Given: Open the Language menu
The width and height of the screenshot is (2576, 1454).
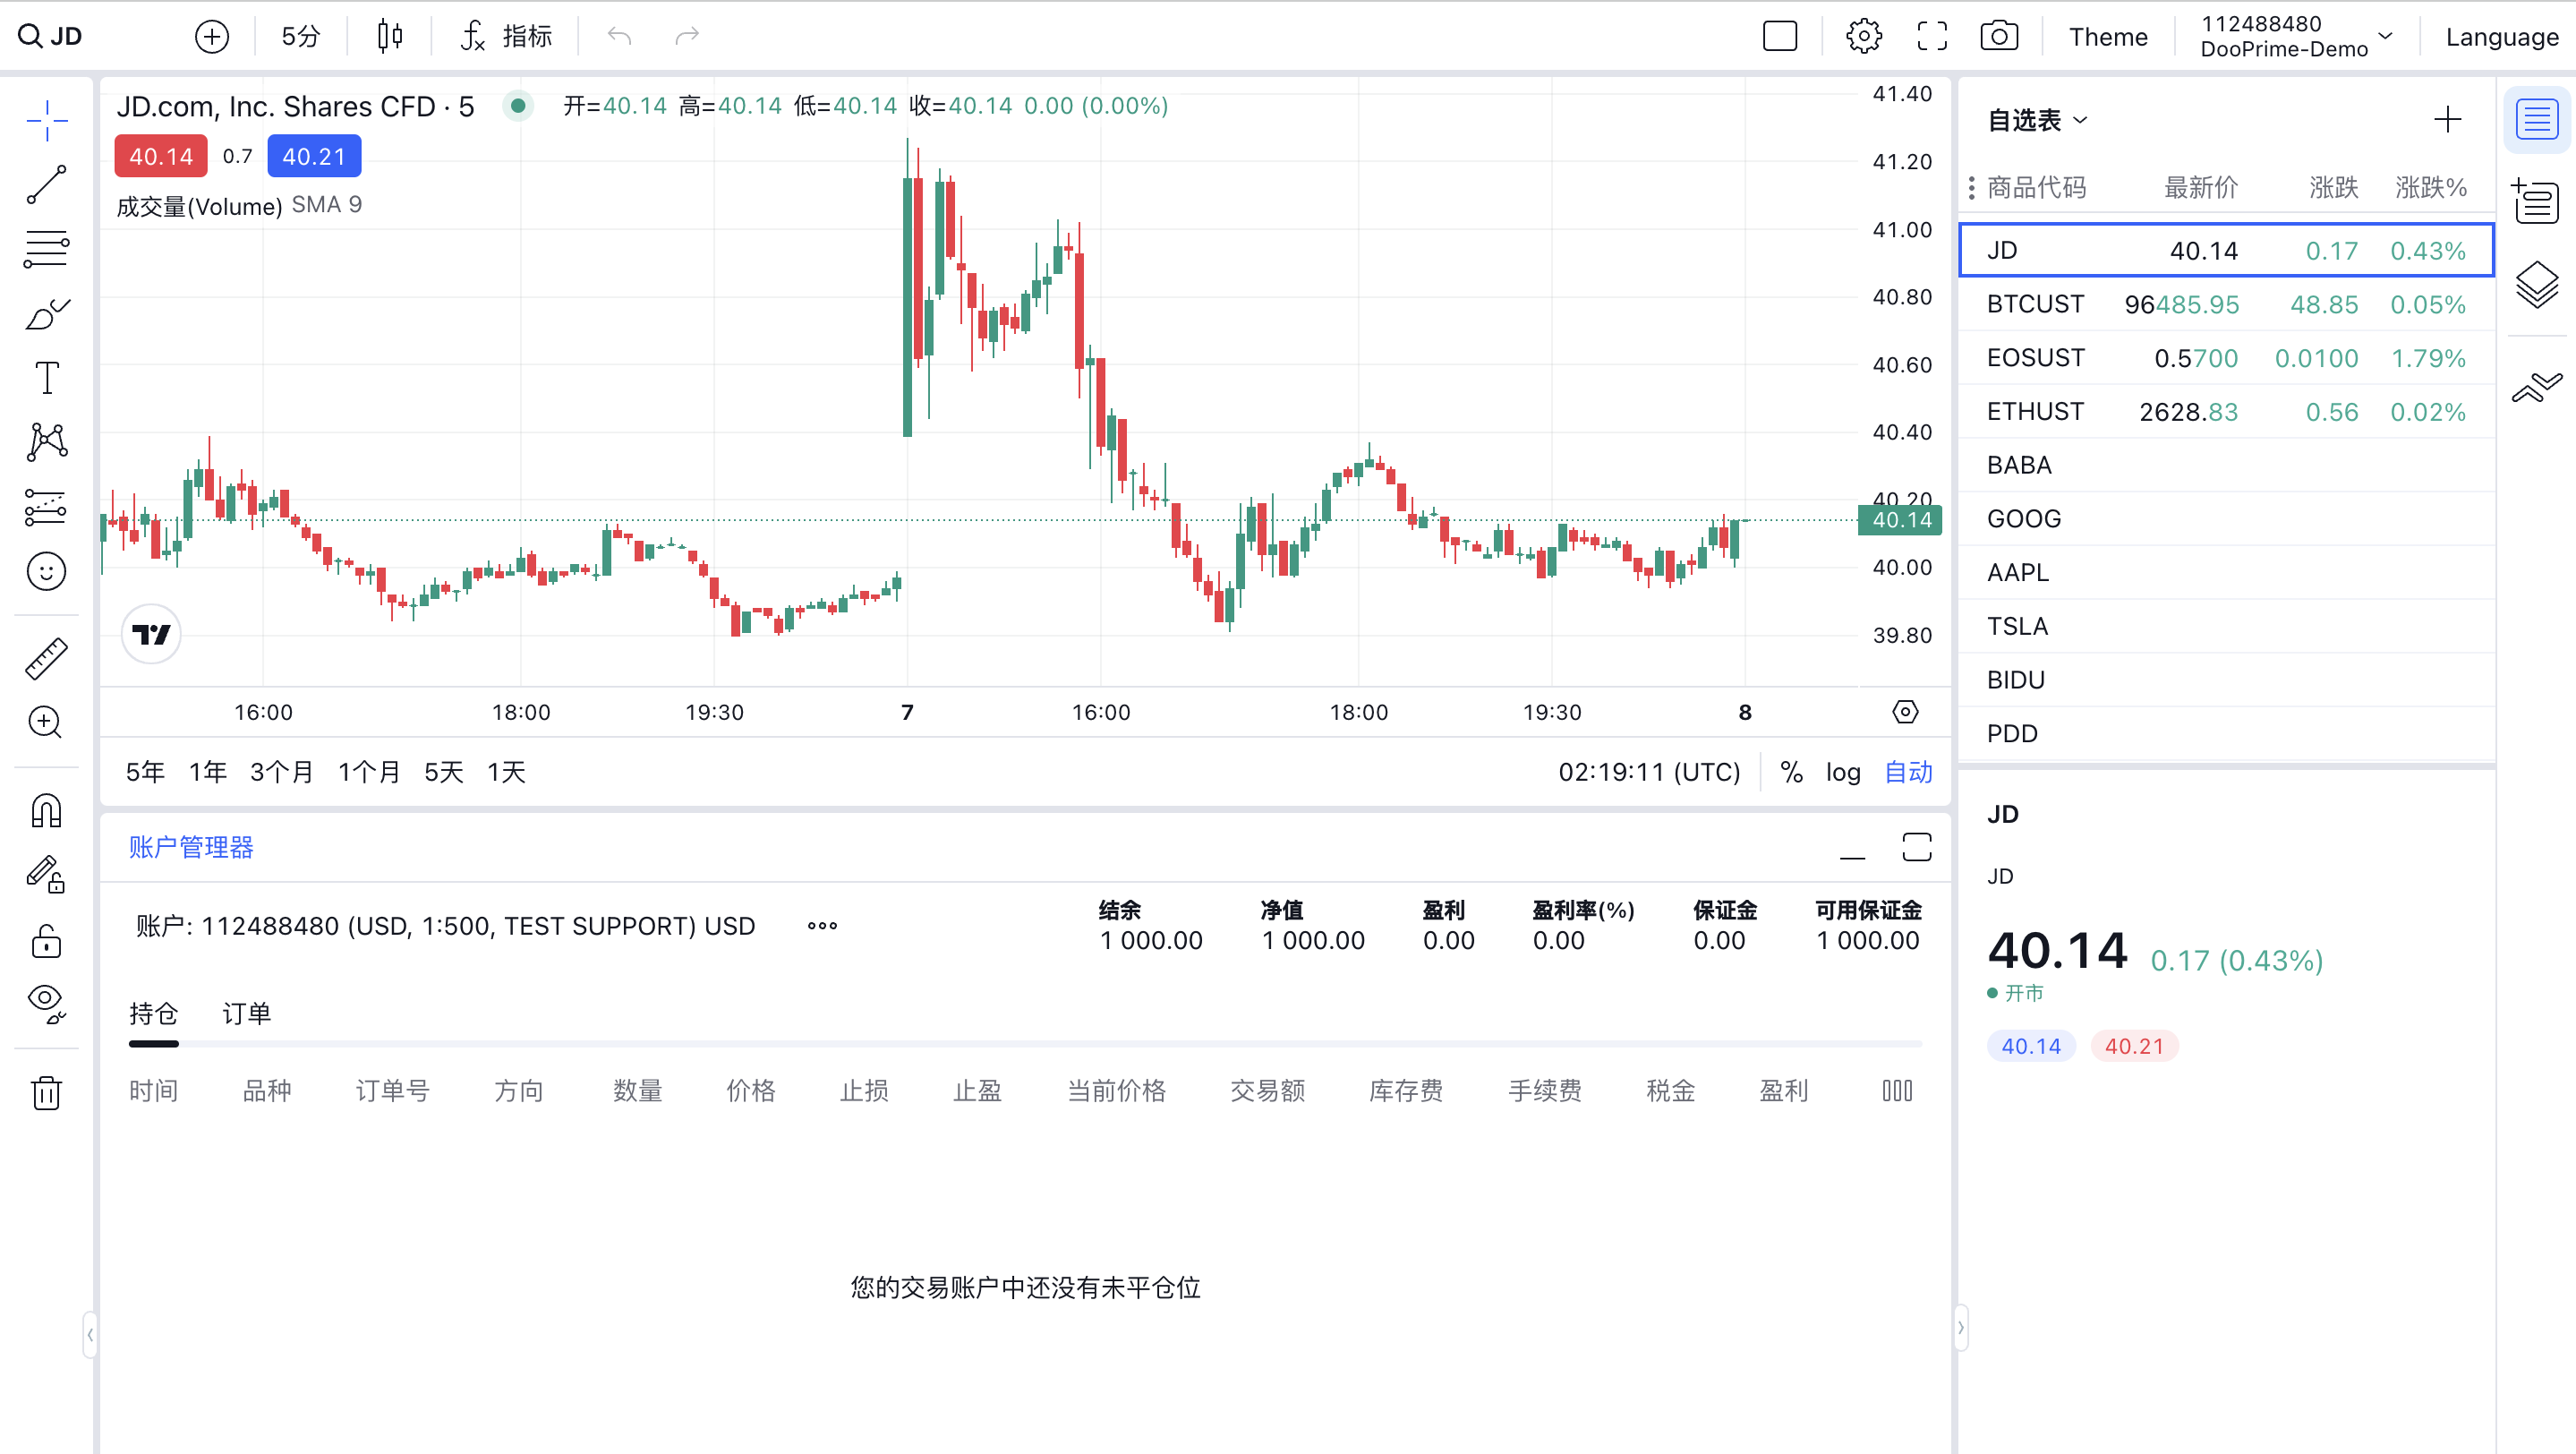Looking at the screenshot, I should point(2501,37).
